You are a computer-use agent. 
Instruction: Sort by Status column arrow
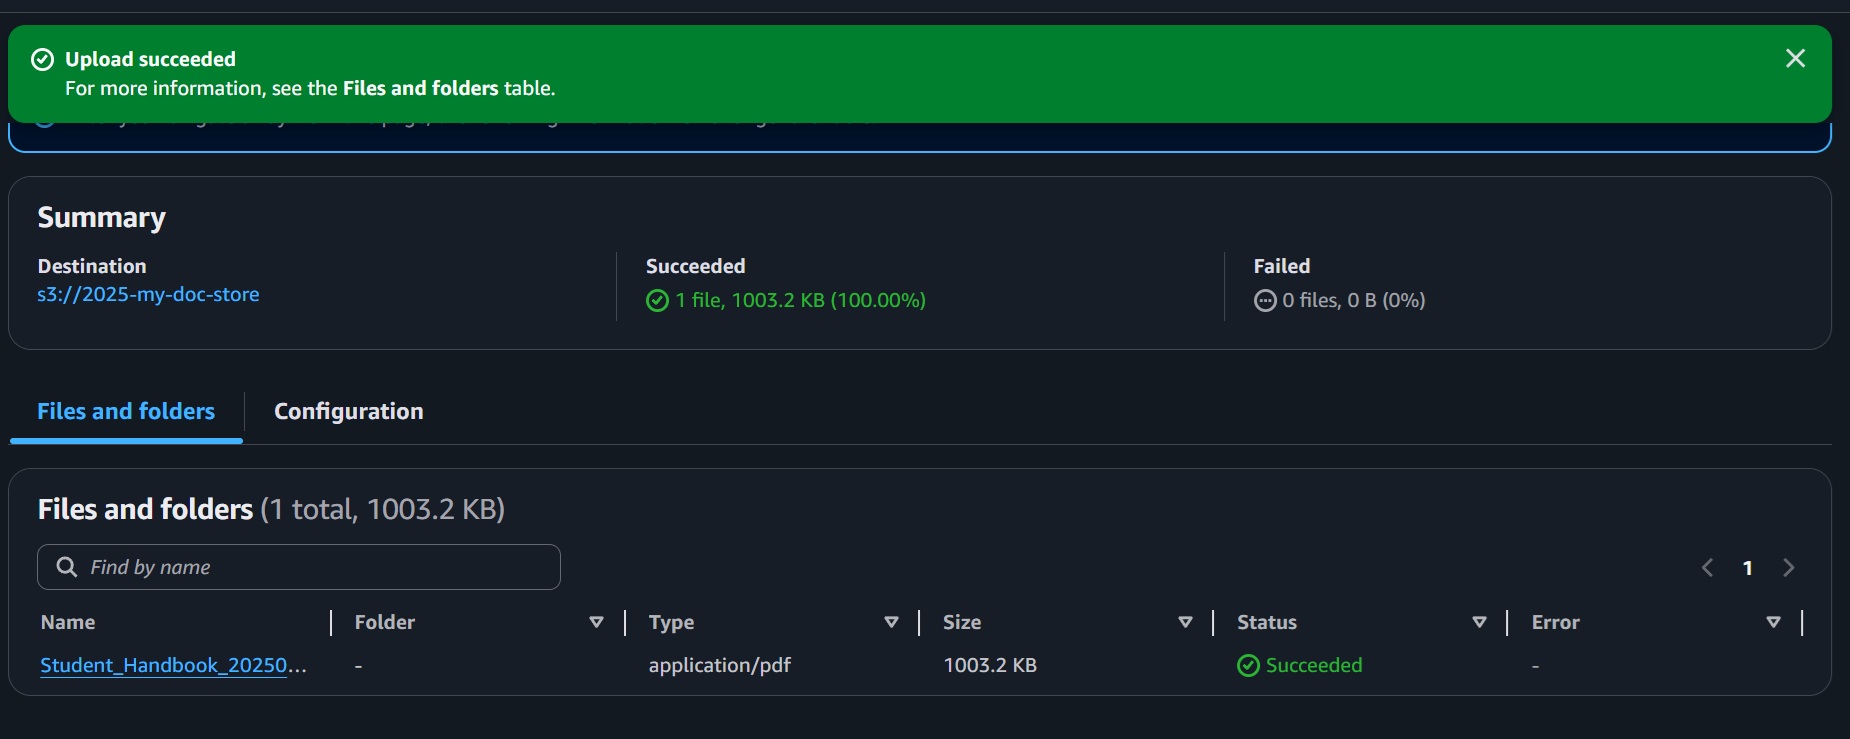[1480, 622]
